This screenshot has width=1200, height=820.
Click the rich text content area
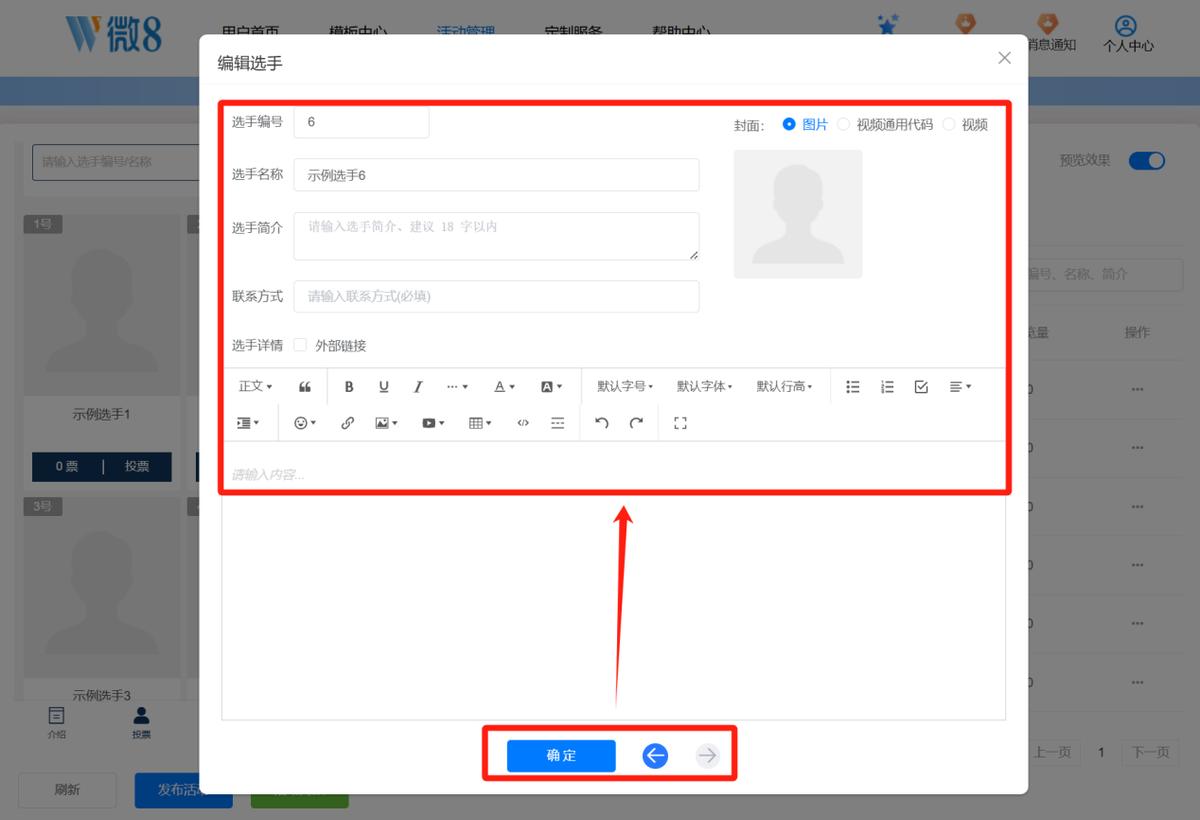click(613, 580)
